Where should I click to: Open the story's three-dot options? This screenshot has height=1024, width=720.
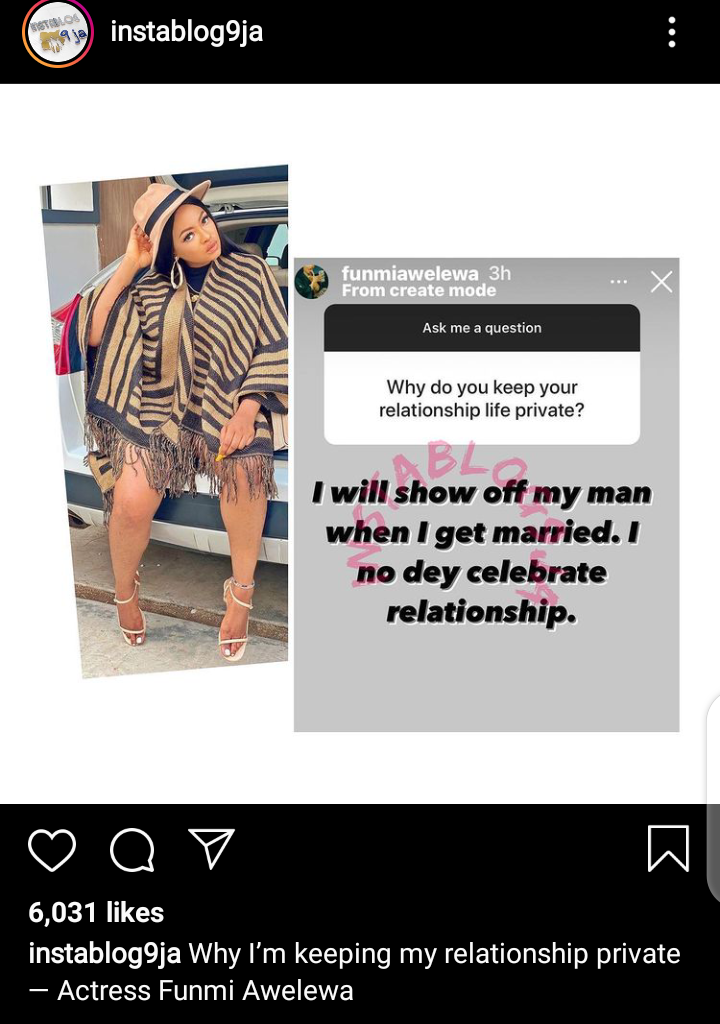pos(618,282)
